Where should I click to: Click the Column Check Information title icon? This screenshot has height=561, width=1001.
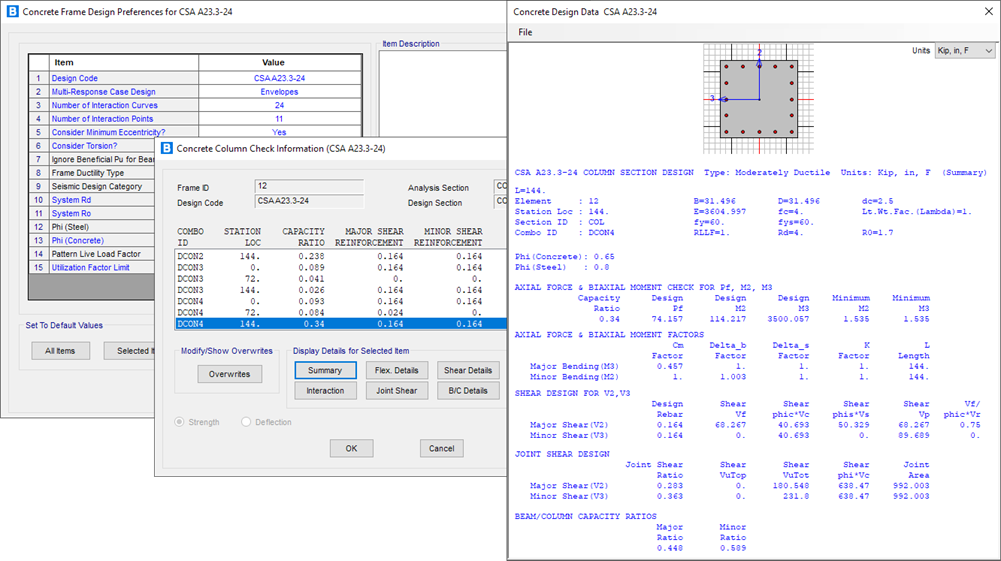point(166,148)
